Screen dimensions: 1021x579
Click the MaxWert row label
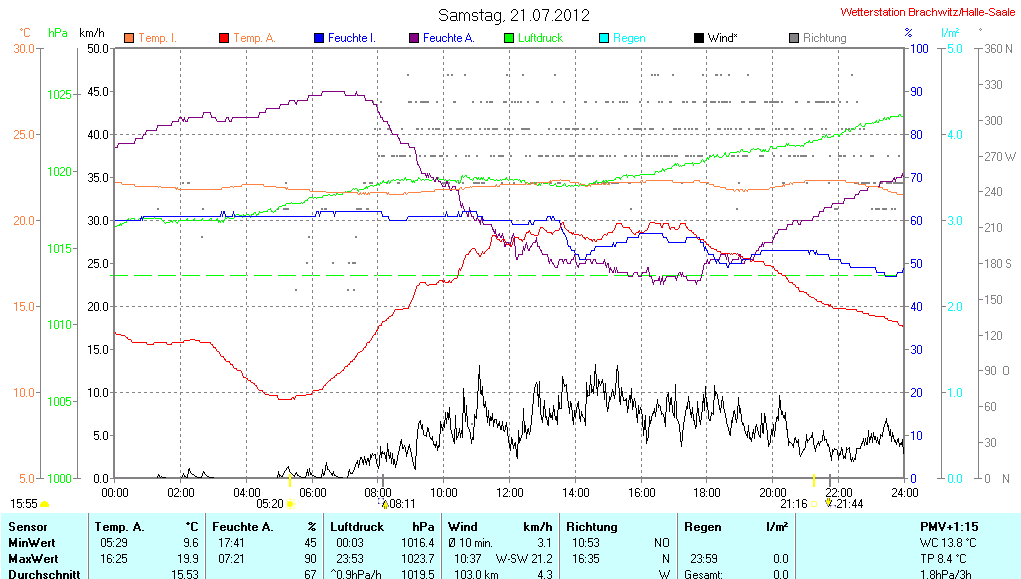pos(33,558)
